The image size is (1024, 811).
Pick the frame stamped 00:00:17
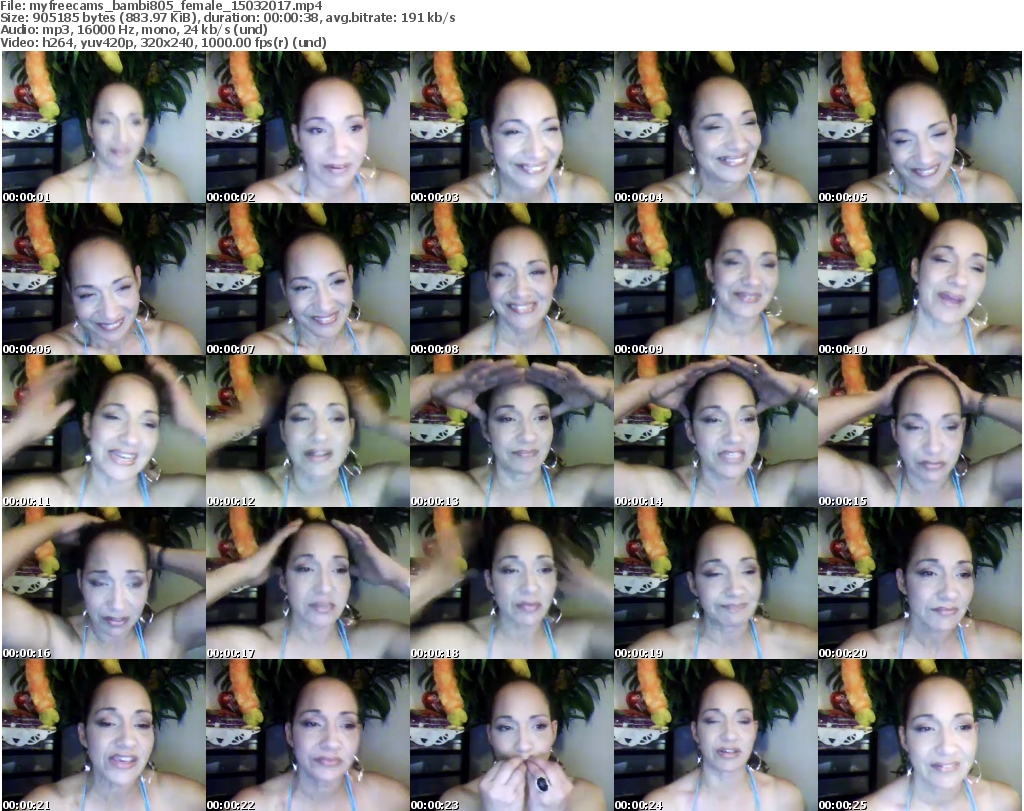308,584
